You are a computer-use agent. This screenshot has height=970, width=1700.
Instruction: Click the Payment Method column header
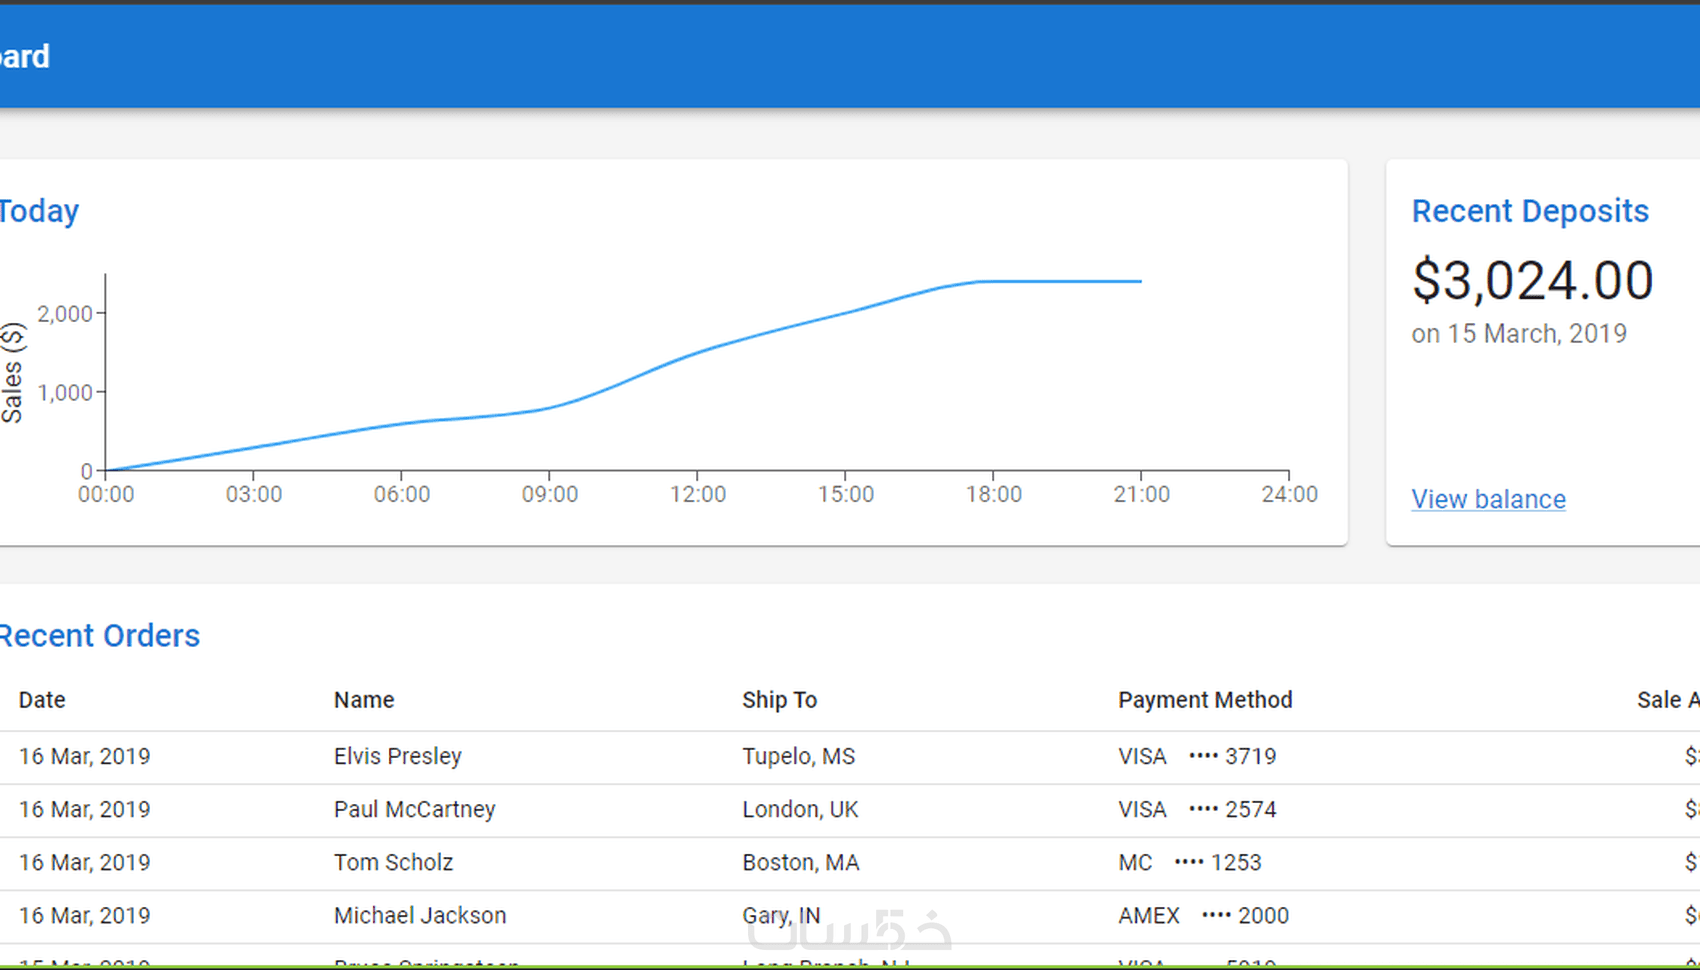point(1205,700)
